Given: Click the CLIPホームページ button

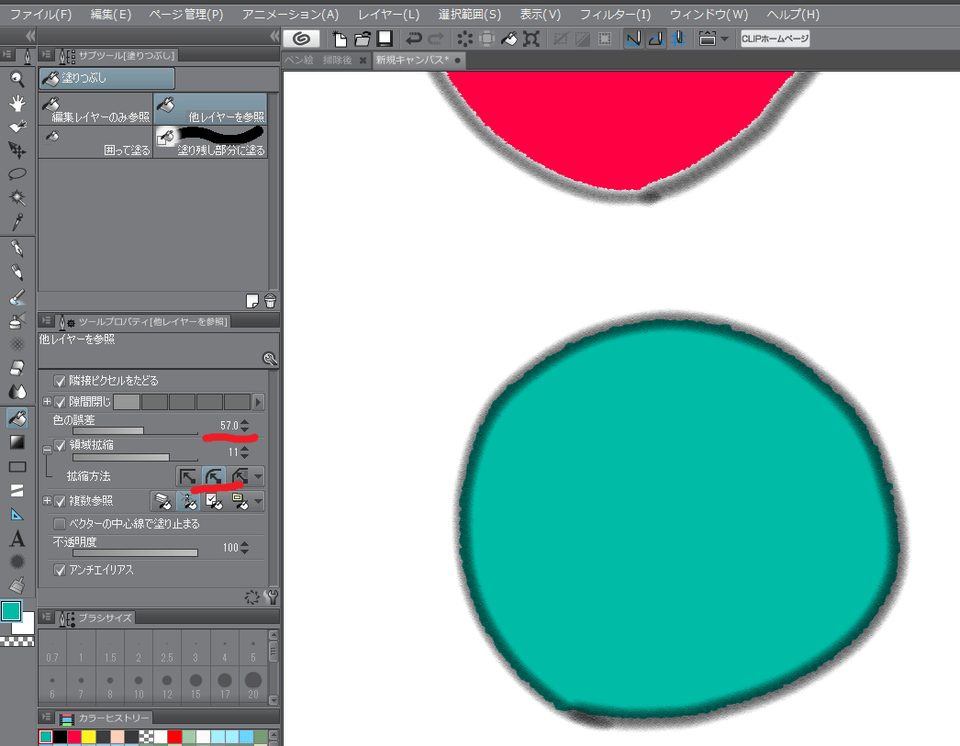Looking at the screenshot, I should click(775, 39).
